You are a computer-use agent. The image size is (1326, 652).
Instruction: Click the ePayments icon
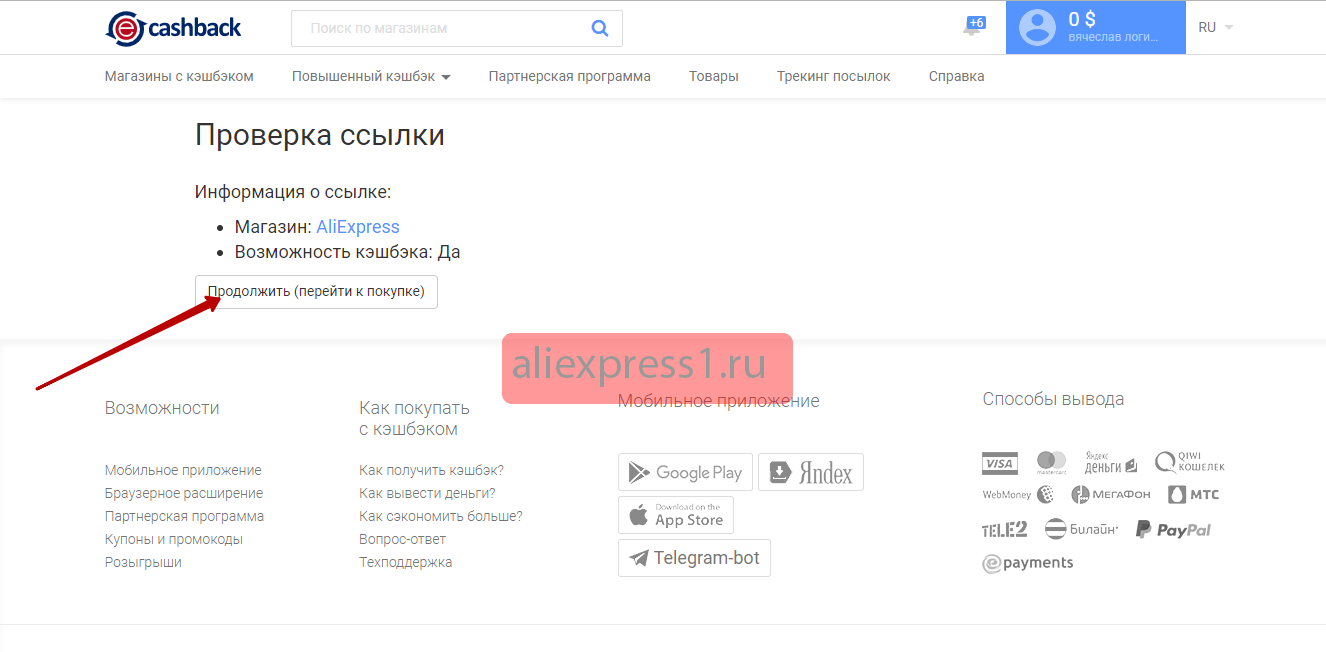click(x=1028, y=563)
